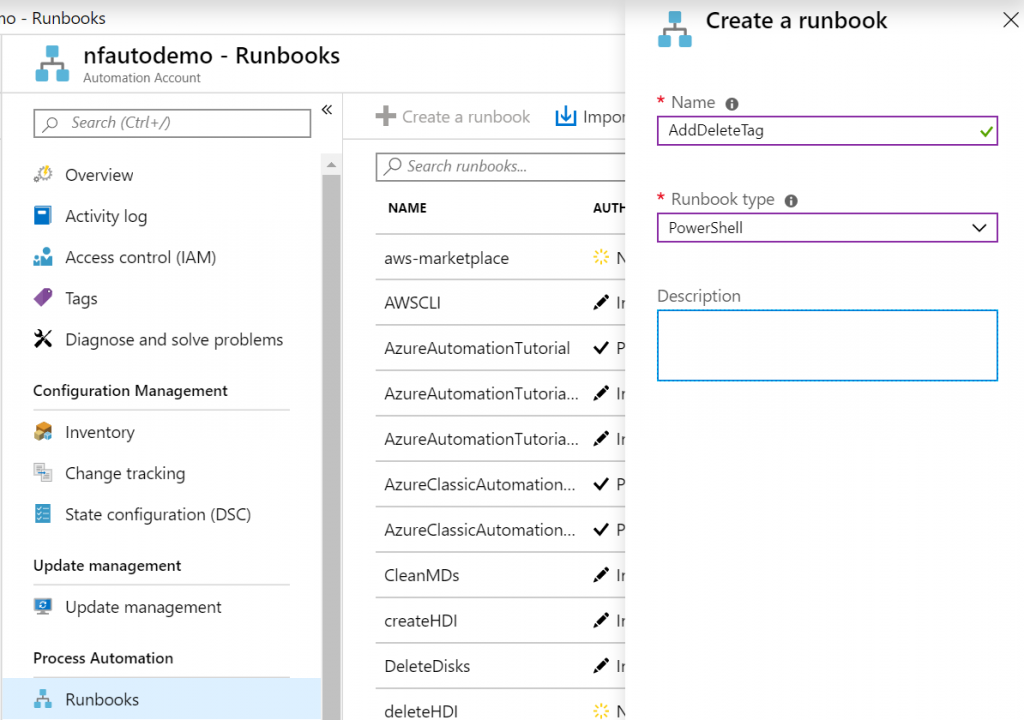
Task: Click the Name field containing AddDeleteTag
Action: [827, 131]
